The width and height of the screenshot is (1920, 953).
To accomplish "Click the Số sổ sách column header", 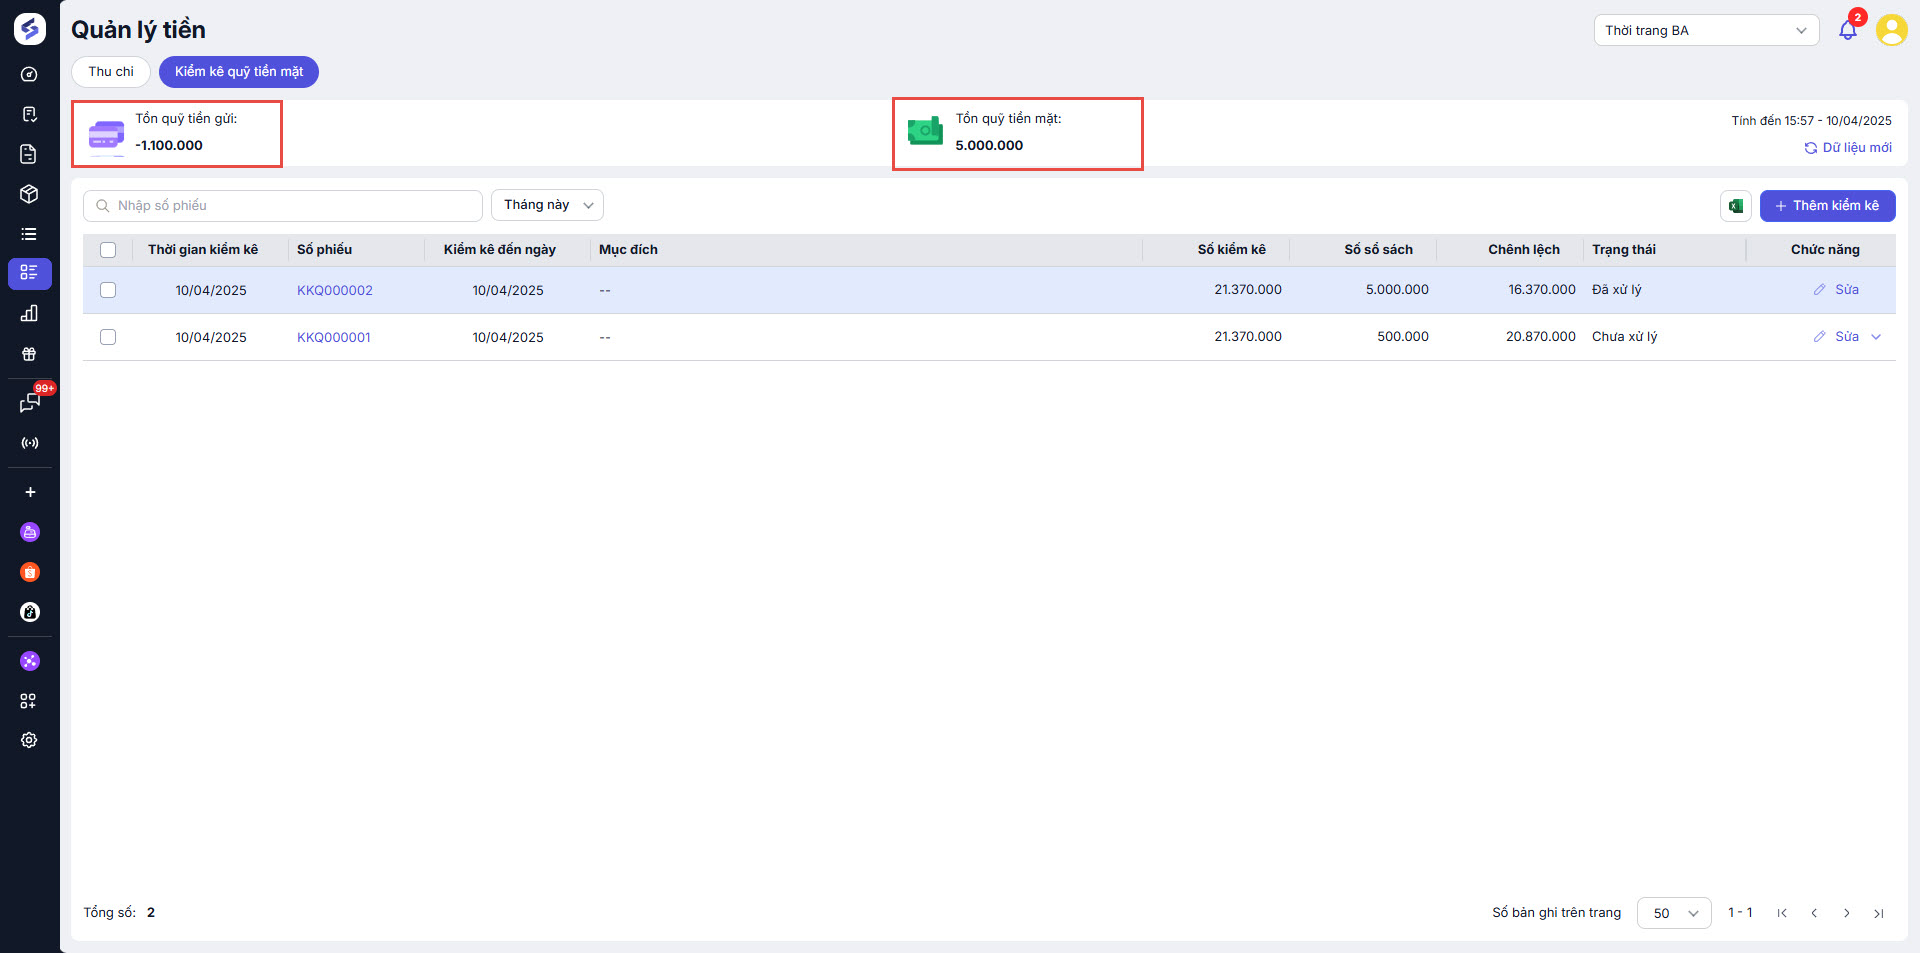I will [1379, 250].
